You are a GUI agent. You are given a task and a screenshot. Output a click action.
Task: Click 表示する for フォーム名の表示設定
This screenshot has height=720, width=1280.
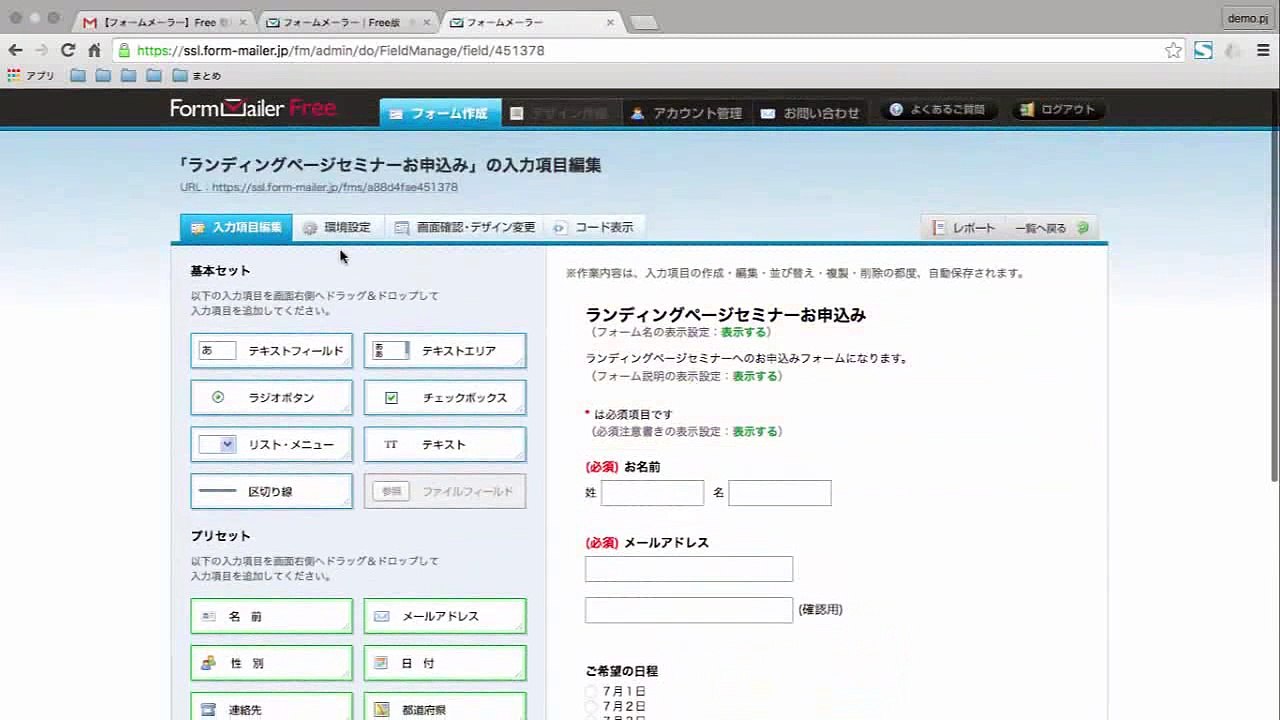click(743, 332)
